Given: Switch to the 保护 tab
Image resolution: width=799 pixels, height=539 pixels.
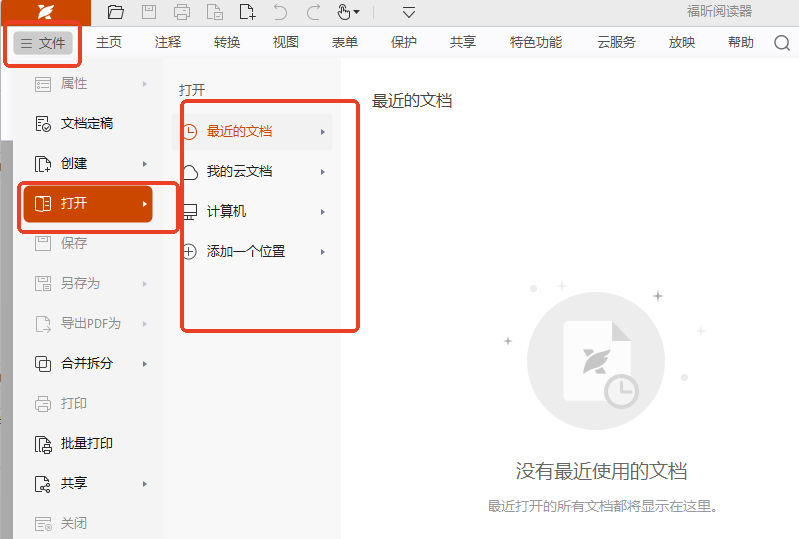Looking at the screenshot, I should (x=404, y=42).
